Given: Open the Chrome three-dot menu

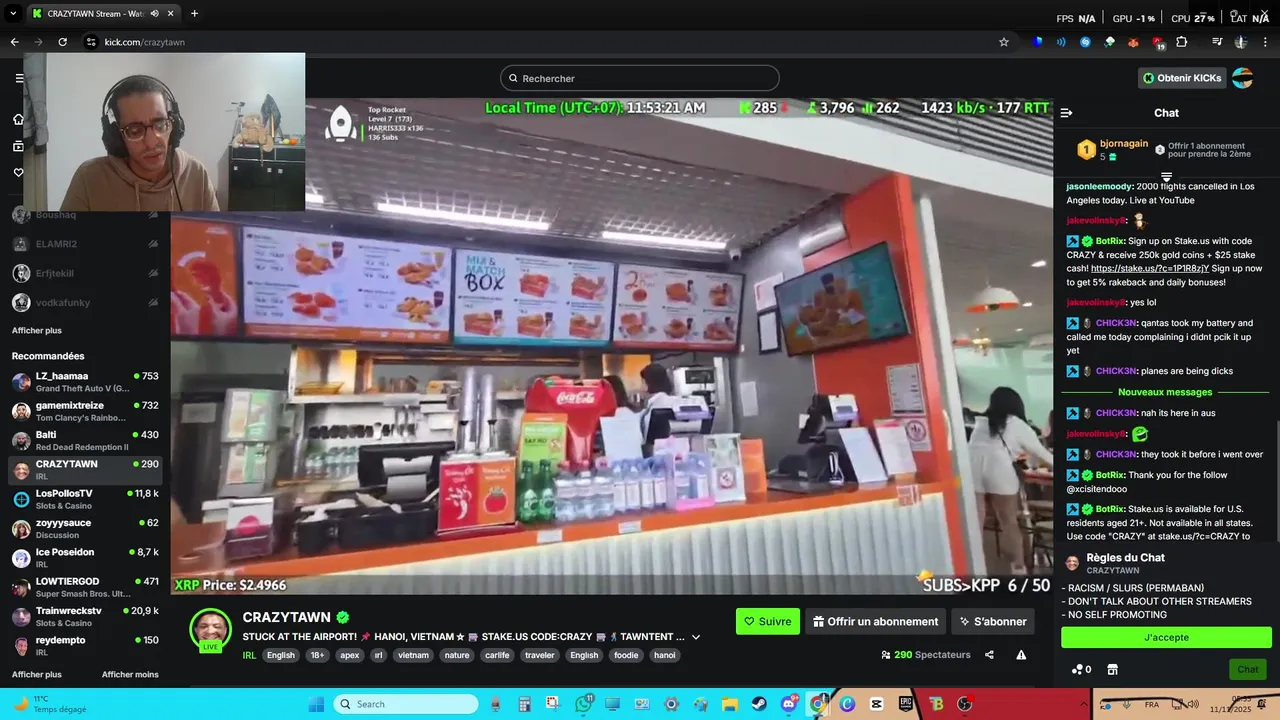Looking at the screenshot, I should click(x=1265, y=42).
